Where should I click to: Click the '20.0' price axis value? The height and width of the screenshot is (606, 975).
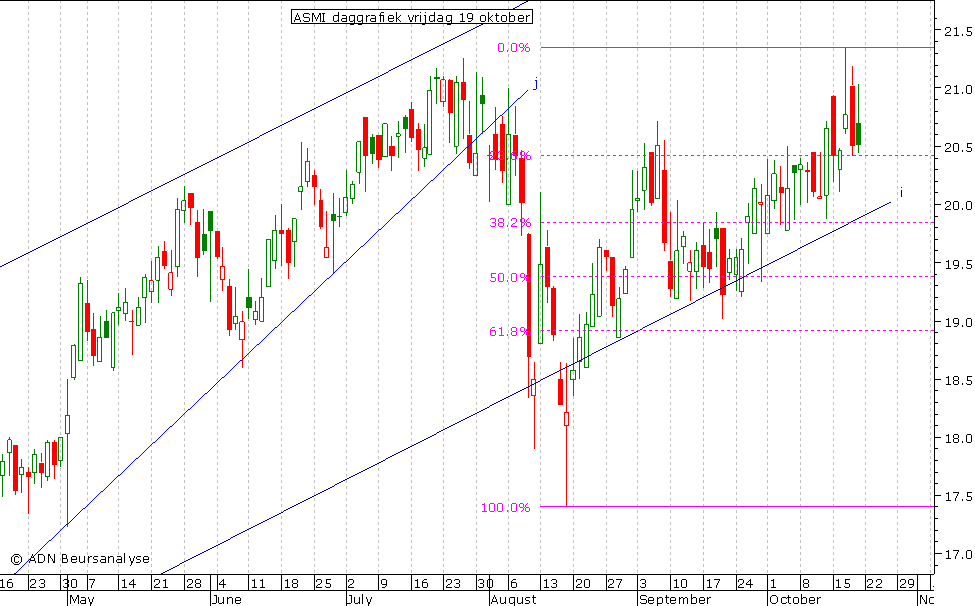click(958, 206)
